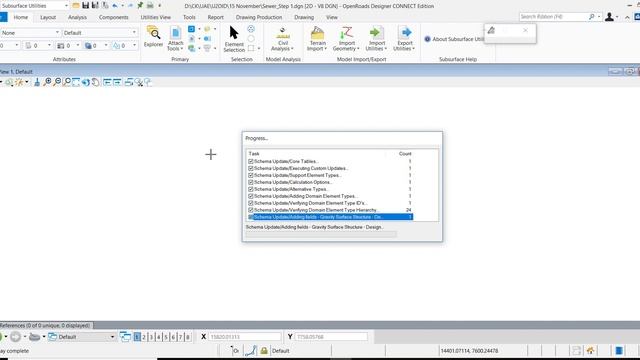The image size is (640, 360).
Task: Open the Report ribbon tab
Action: click(x=216, y=17)
